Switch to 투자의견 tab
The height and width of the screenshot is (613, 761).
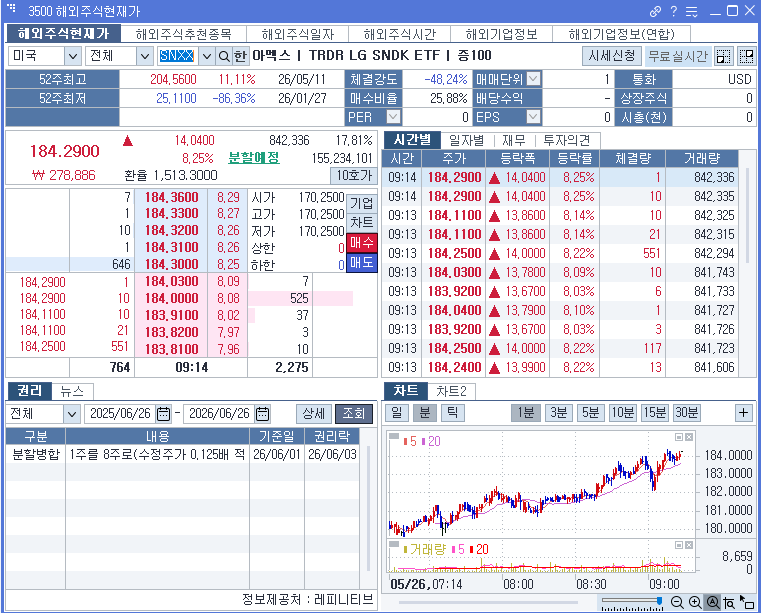pos(566,141)
